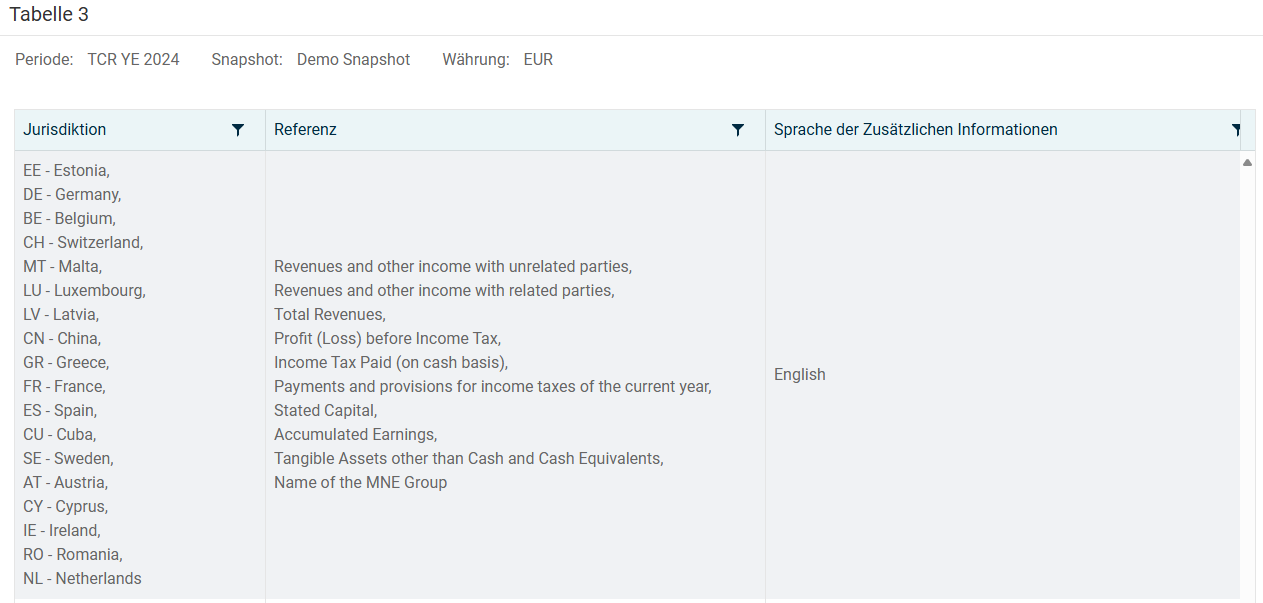The height and width of the screenshot is (603, 1263).
Task: Click the 'Name of the MNE Group' reference
Action: pyautogui.click(x=360, y=483)
